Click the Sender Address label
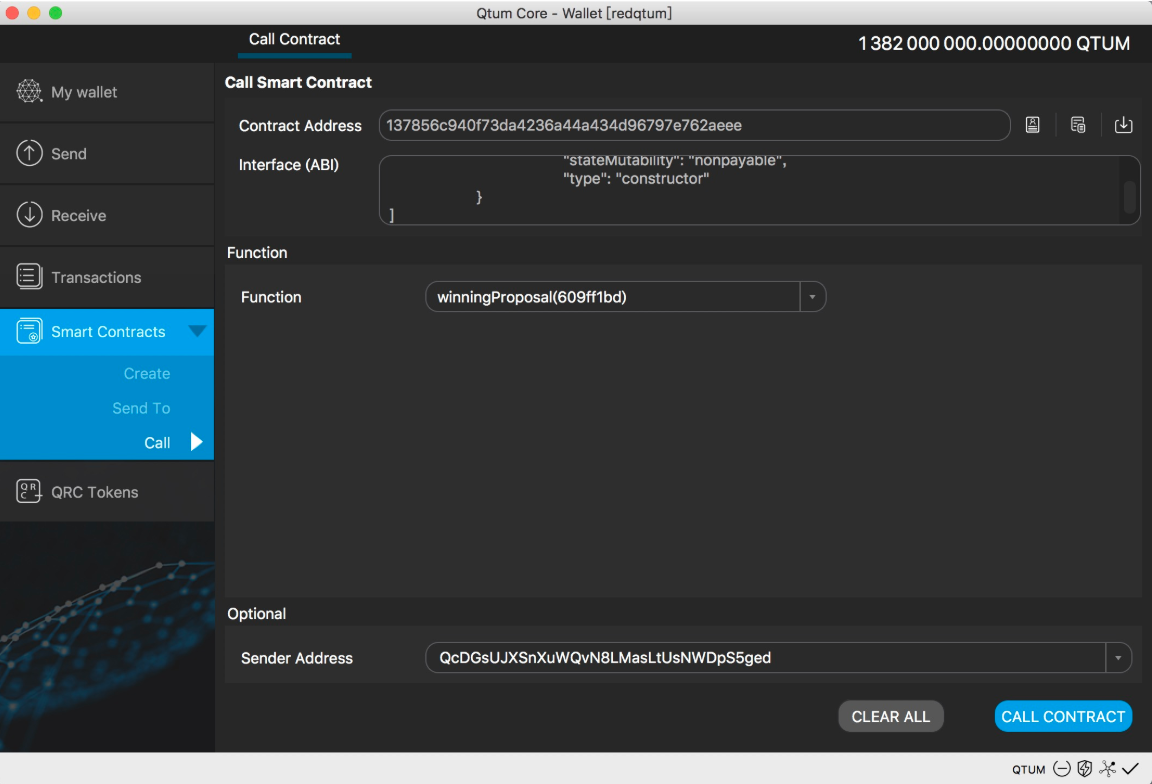The image size is (1152, 784). coord(297,658)
